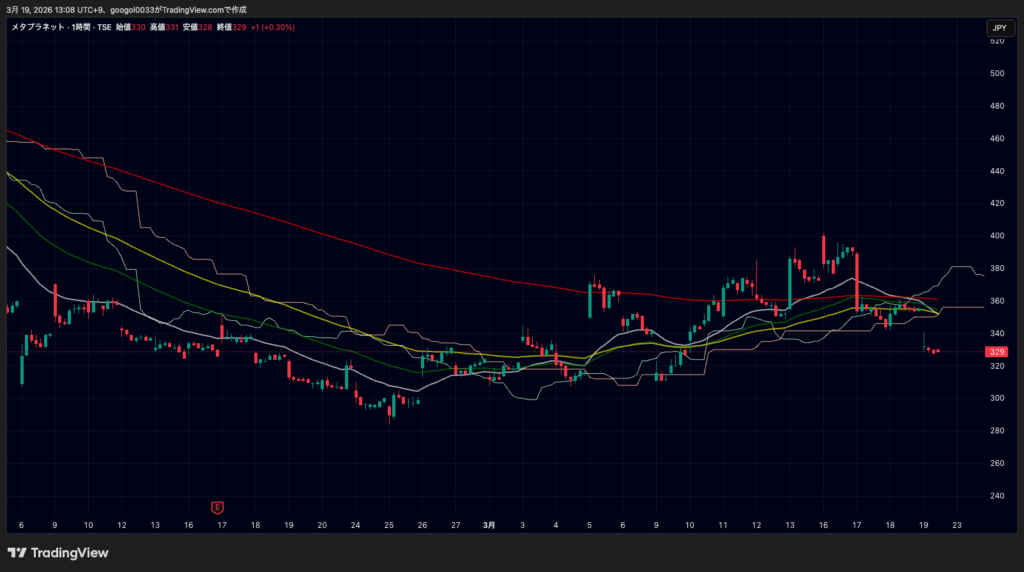Image resolution: width=1024 pixels, height=572 pixels.
Task: Click the 終値 329 closing value in legend
Action: [232, 27]
